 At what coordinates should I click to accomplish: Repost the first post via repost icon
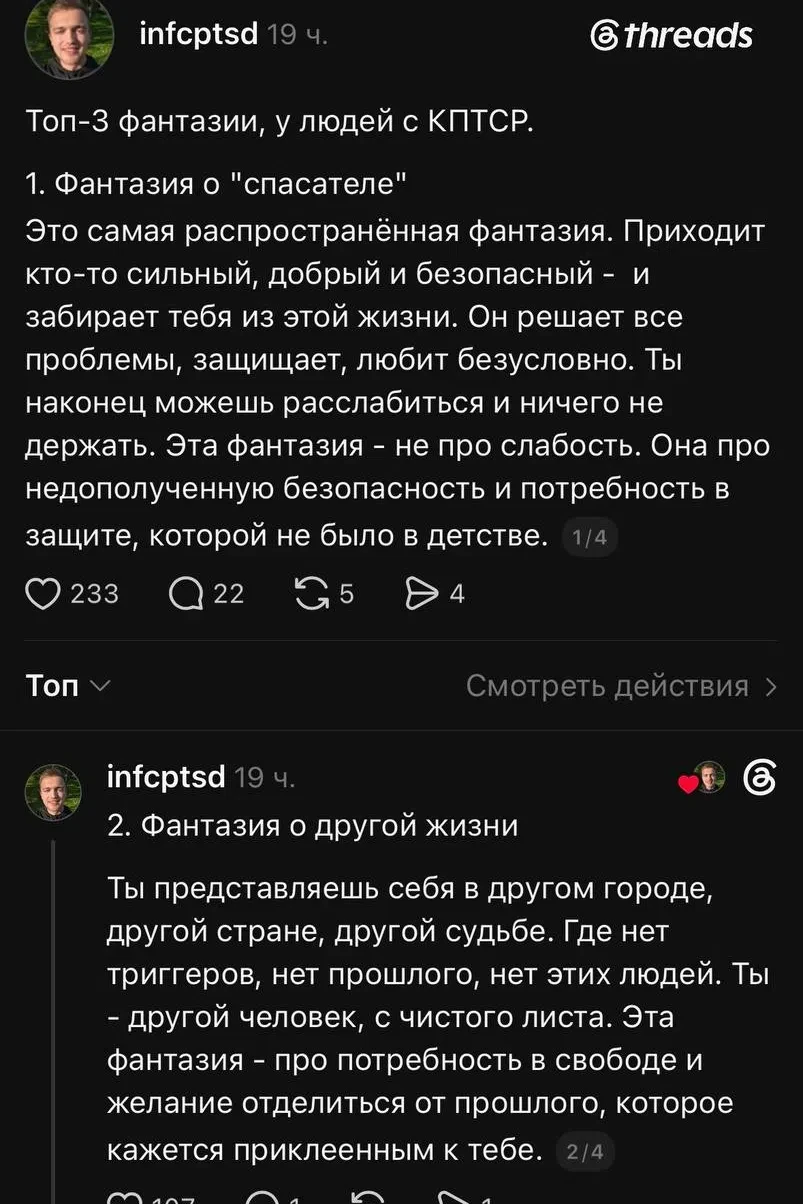pyautogui.click(x=313, y=594)
